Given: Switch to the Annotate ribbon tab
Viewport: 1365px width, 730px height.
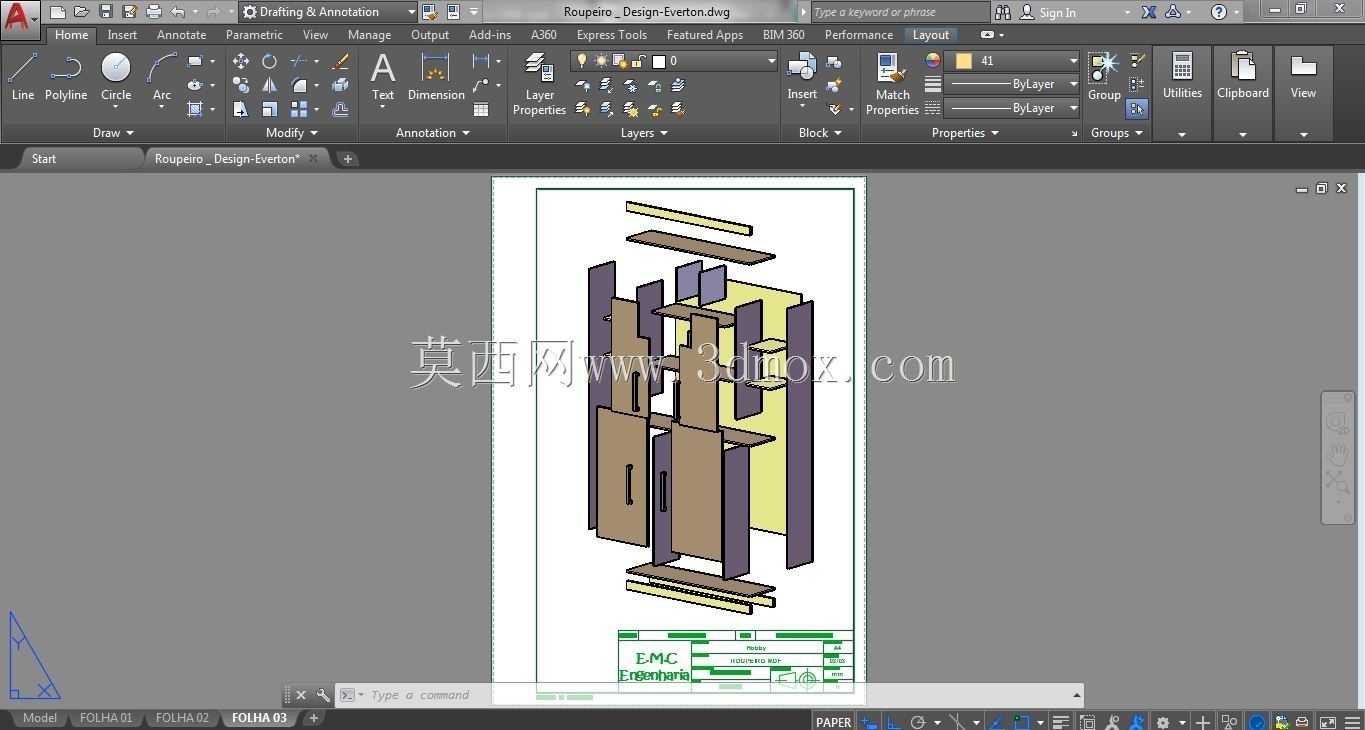Looking at the screenshot, I should [x=181, y=35].
